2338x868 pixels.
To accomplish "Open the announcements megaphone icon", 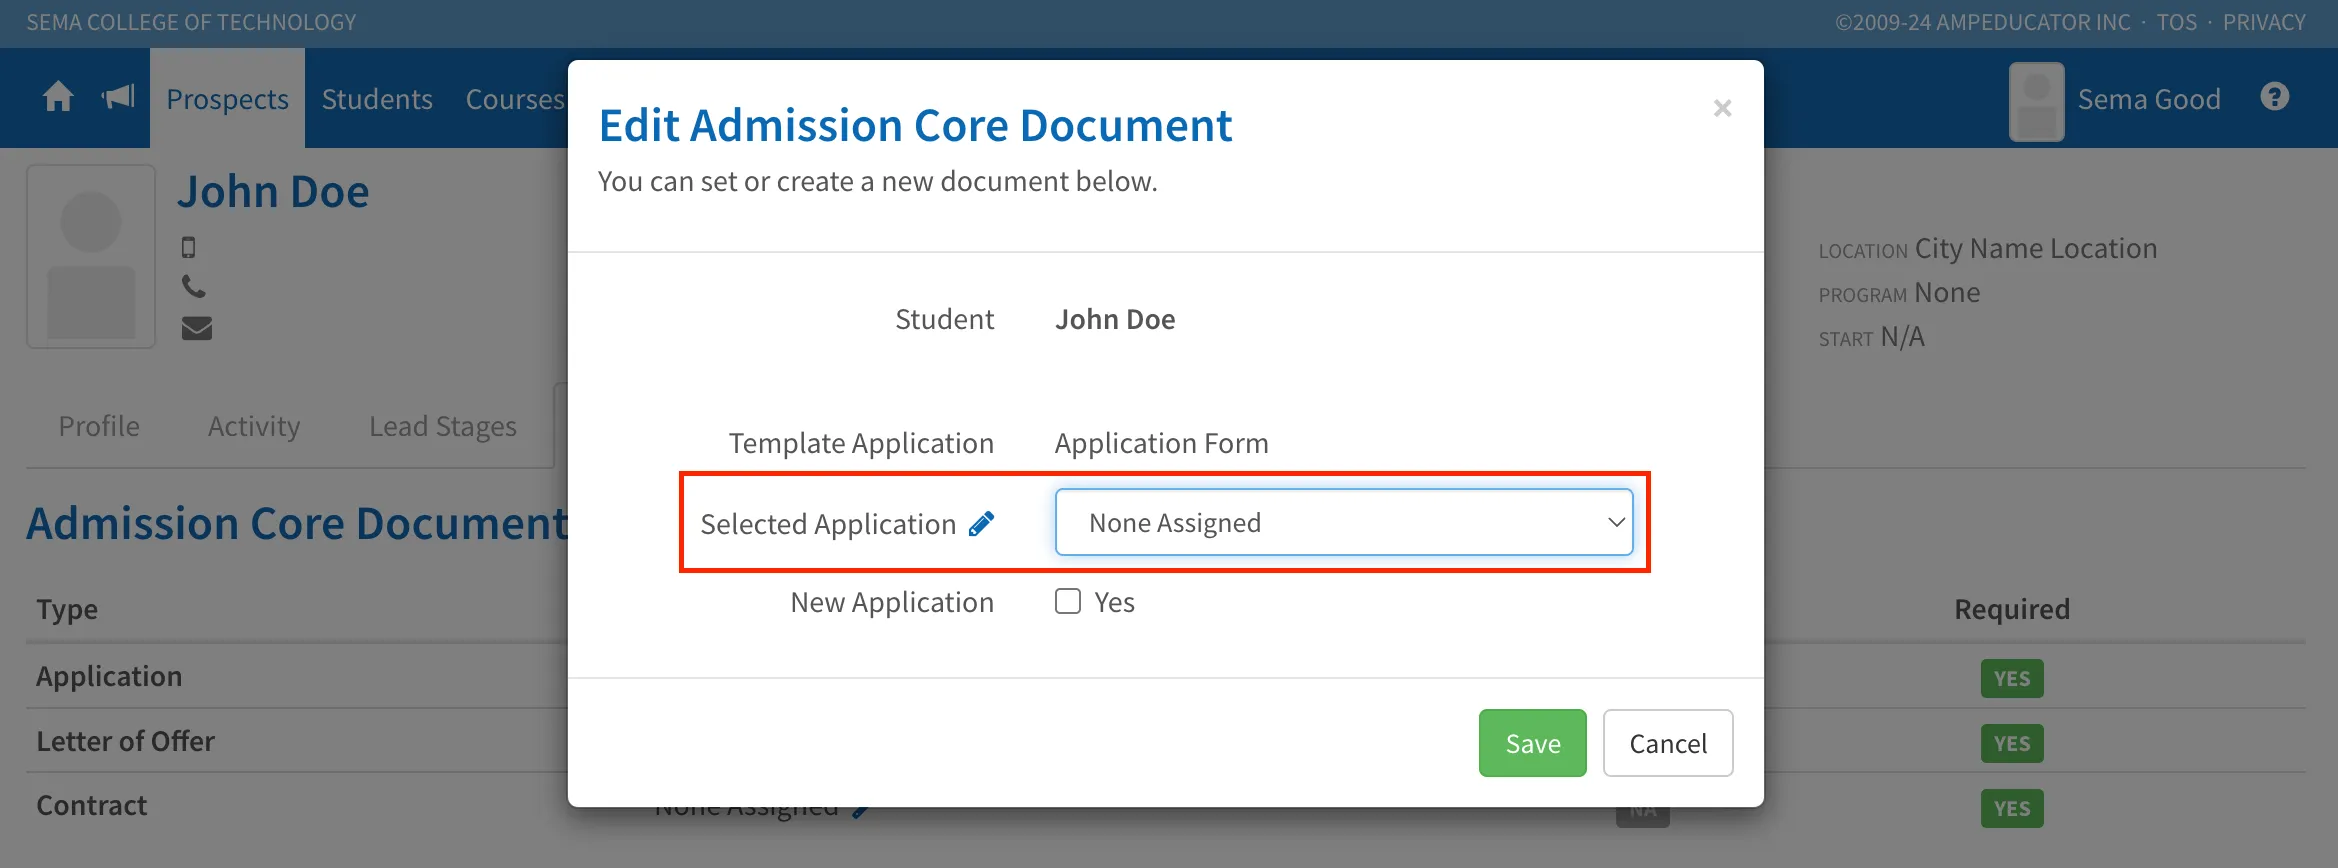I will coord(118,97).
